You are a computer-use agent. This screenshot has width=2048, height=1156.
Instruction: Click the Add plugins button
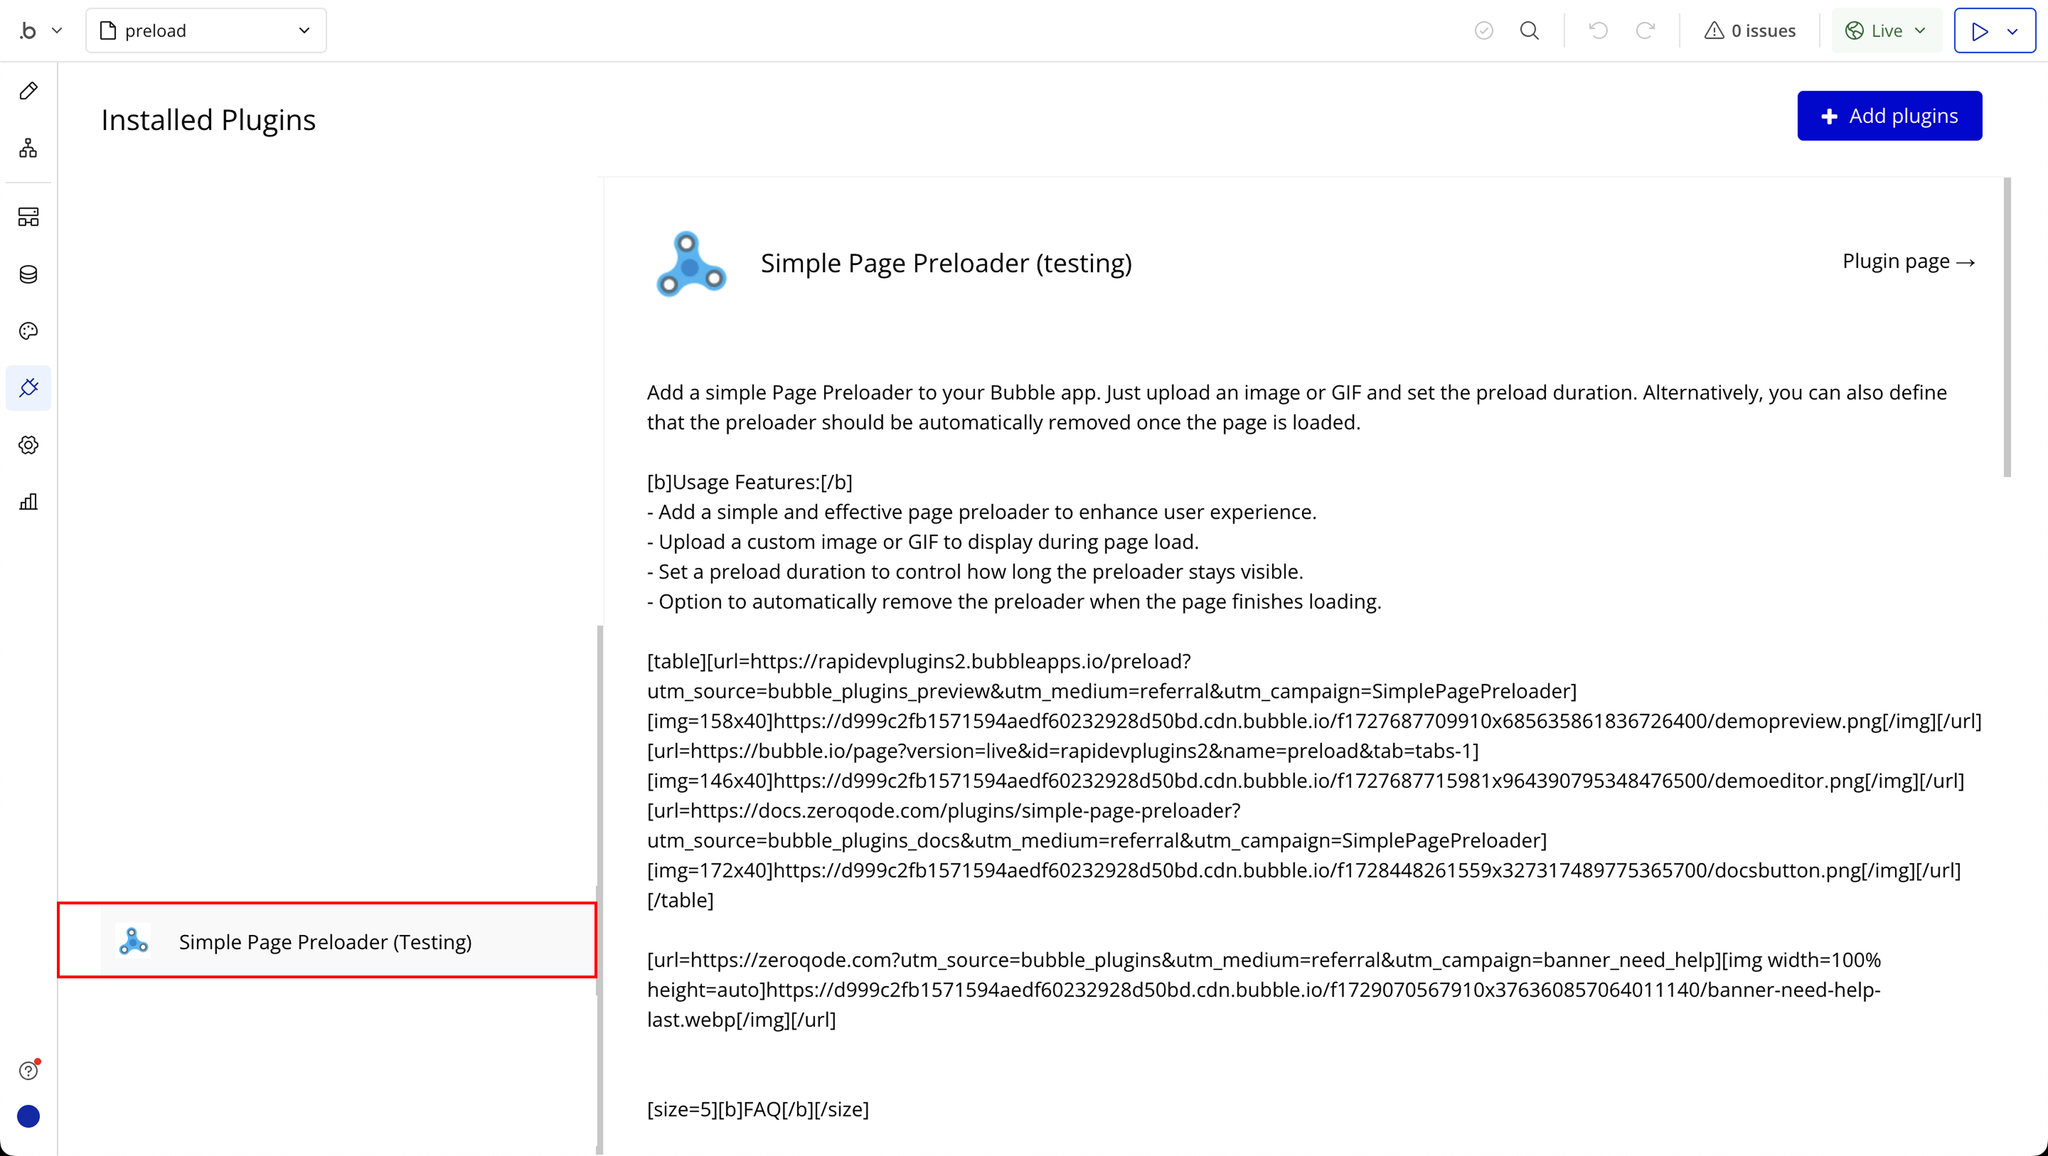1889,116
